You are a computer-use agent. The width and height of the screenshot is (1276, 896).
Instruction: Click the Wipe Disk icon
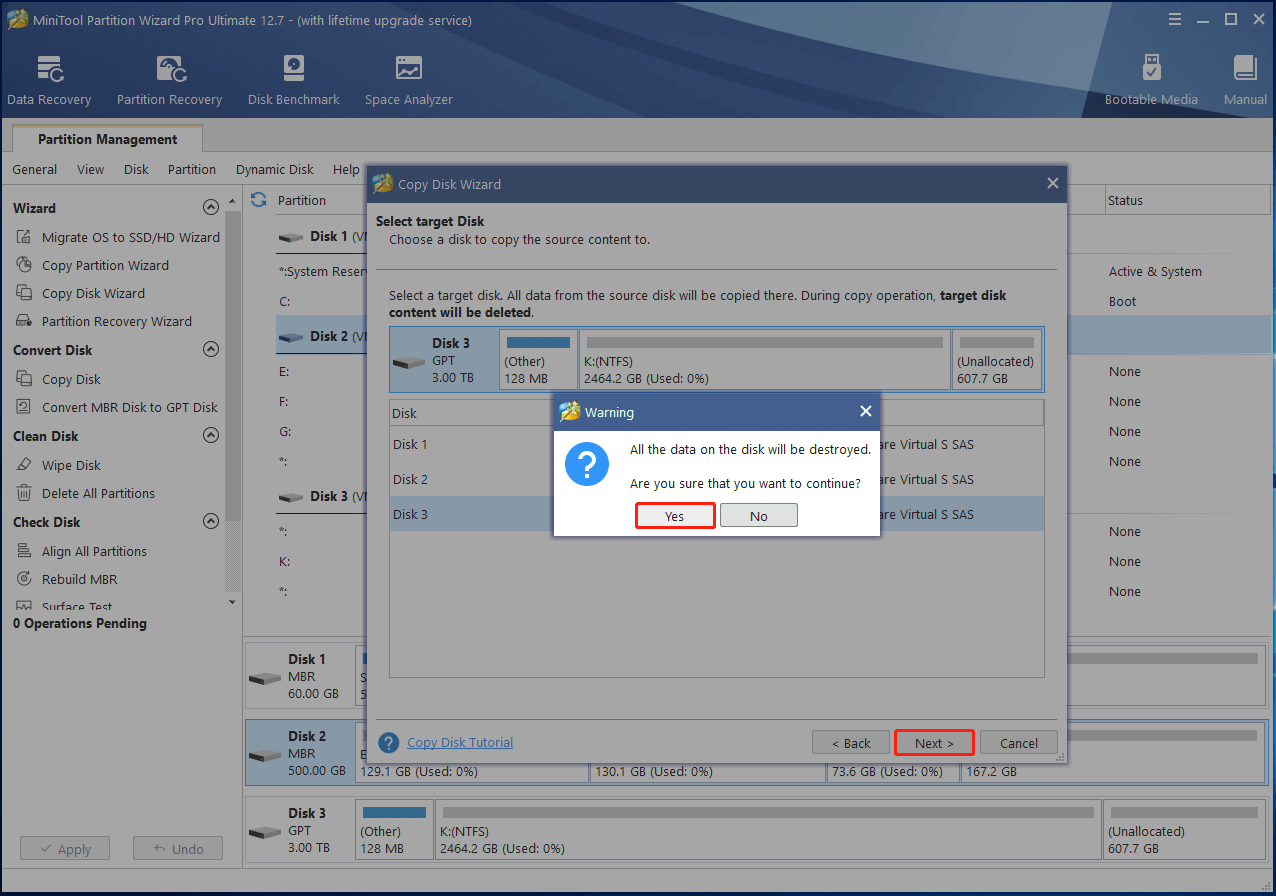pos(24,465)
